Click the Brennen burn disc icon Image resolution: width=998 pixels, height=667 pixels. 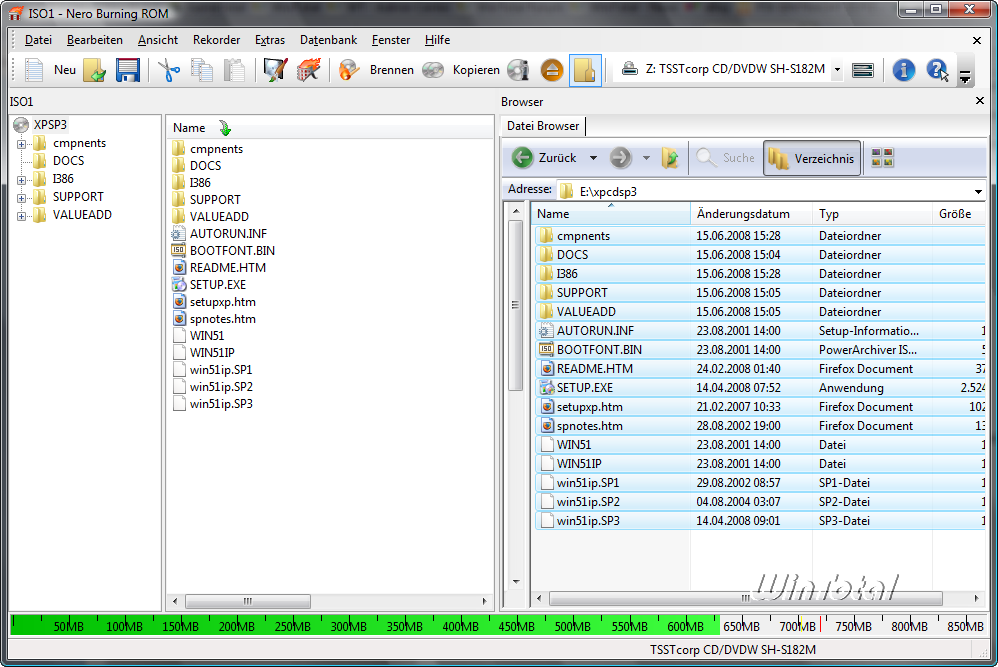(349, 70)
